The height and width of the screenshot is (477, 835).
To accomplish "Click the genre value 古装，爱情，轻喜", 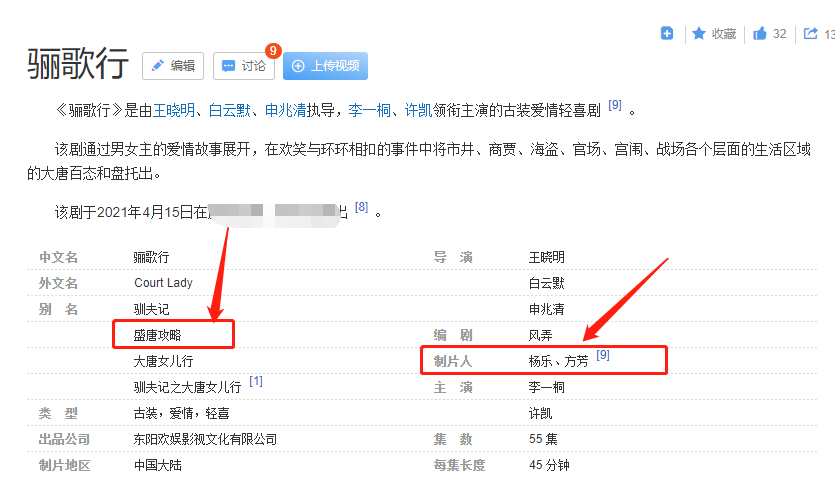I will click(x=182, y=414).
